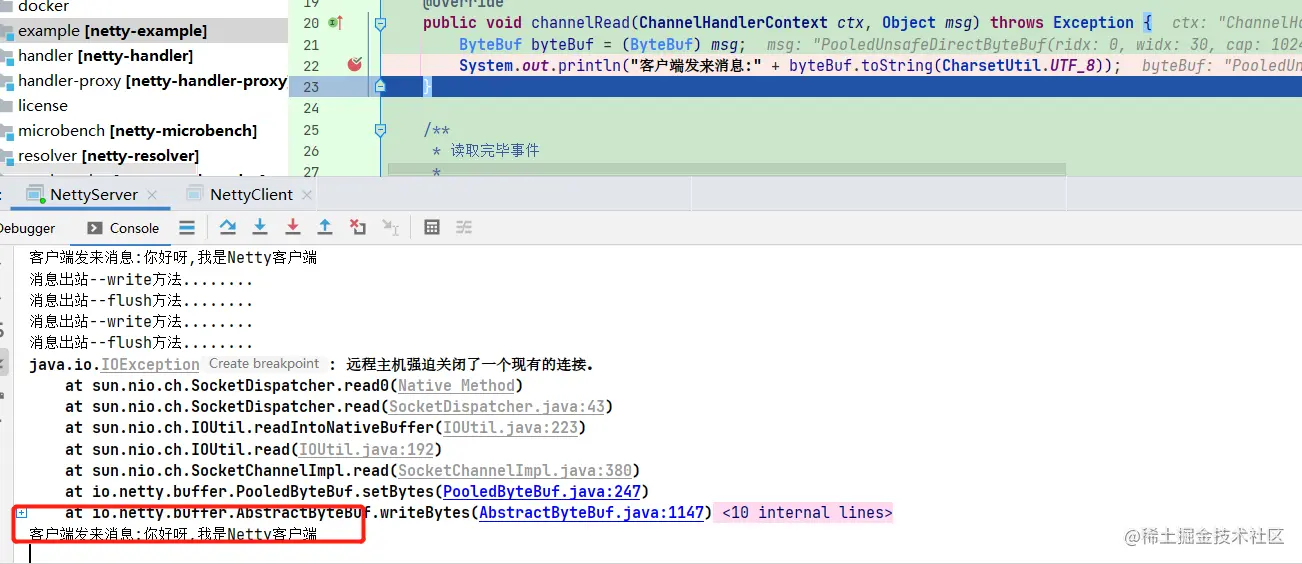Close the NettyServer tab

152,195
